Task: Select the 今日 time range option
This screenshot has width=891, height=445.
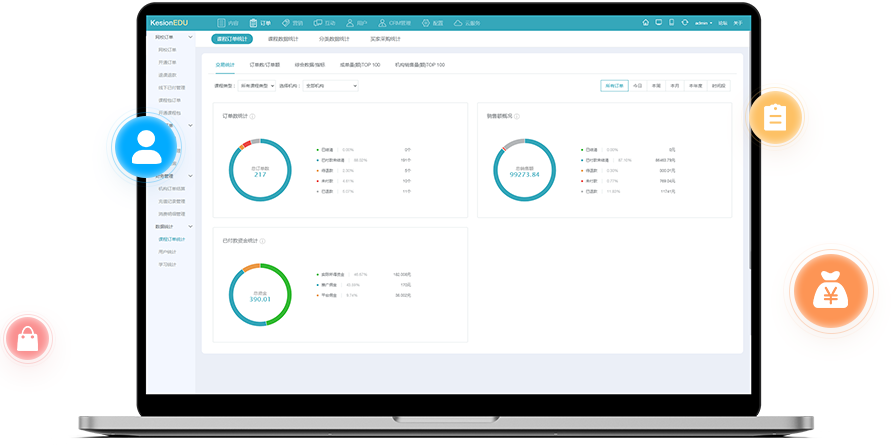Action: [x=638, y=86]
